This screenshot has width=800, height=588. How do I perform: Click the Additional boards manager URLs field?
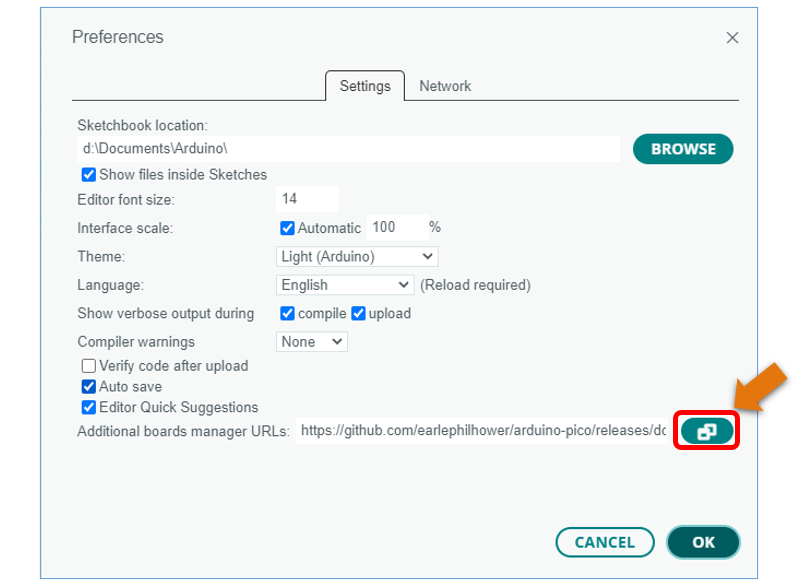pyautogui.click(x=482, y=431)
